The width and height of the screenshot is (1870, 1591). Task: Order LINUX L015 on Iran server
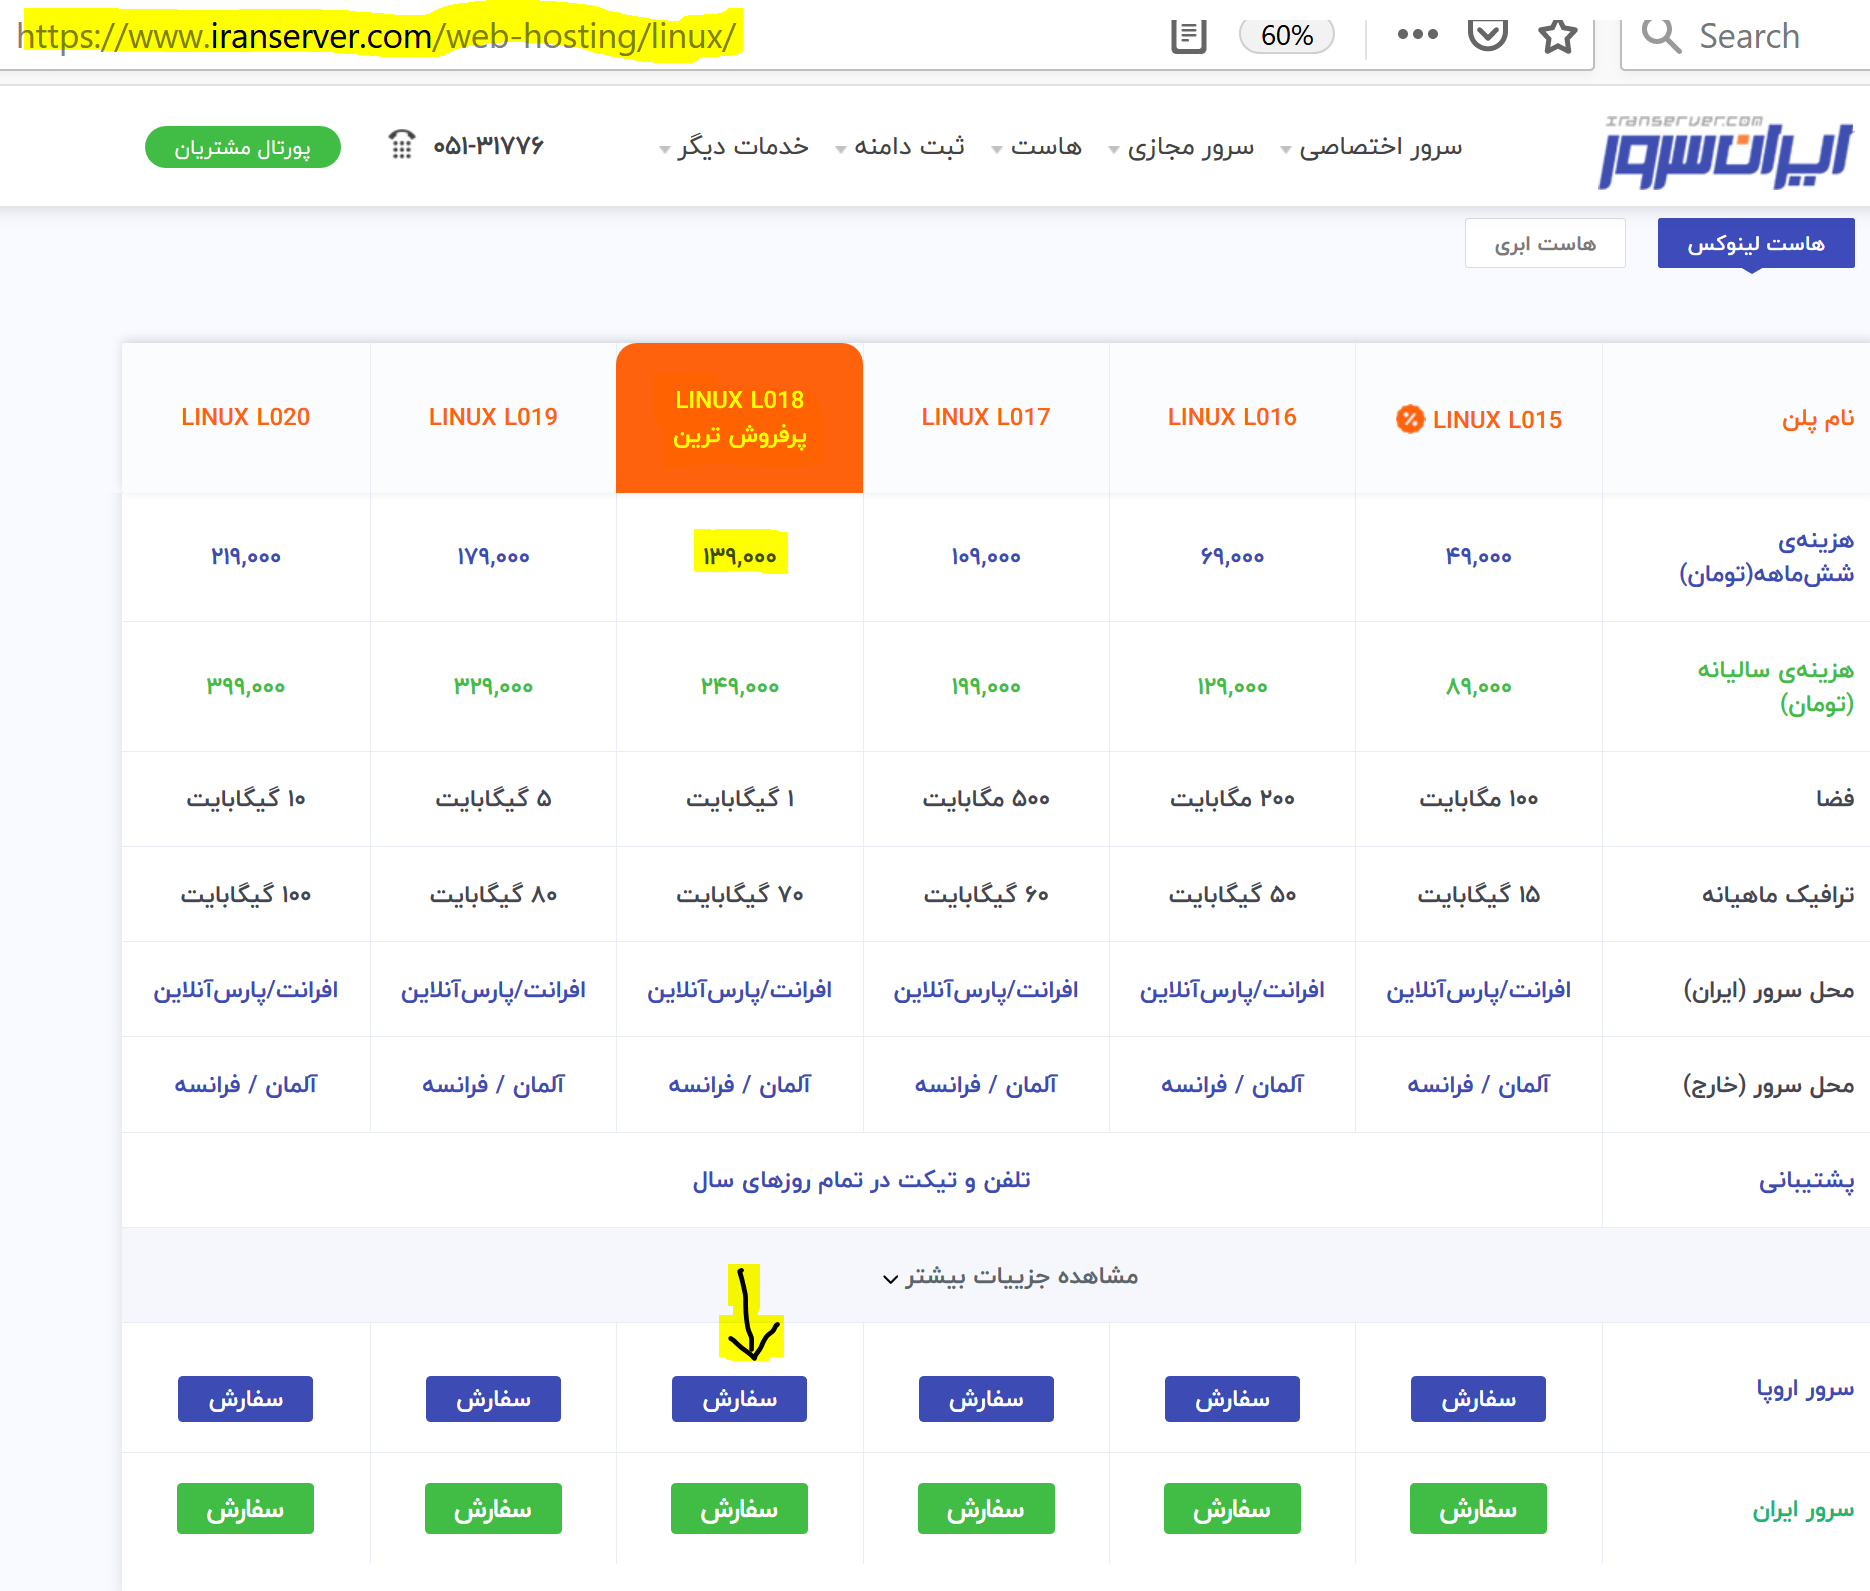[1478, 1509]
